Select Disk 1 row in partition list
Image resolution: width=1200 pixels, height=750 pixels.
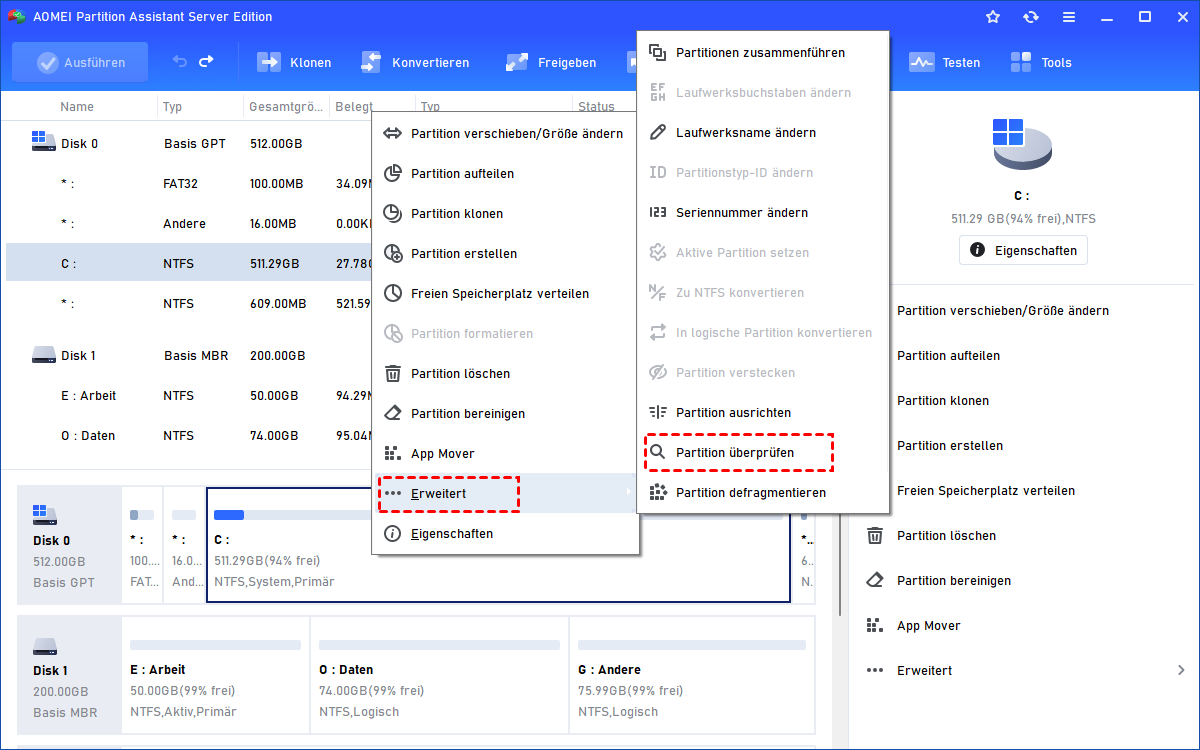188,355
